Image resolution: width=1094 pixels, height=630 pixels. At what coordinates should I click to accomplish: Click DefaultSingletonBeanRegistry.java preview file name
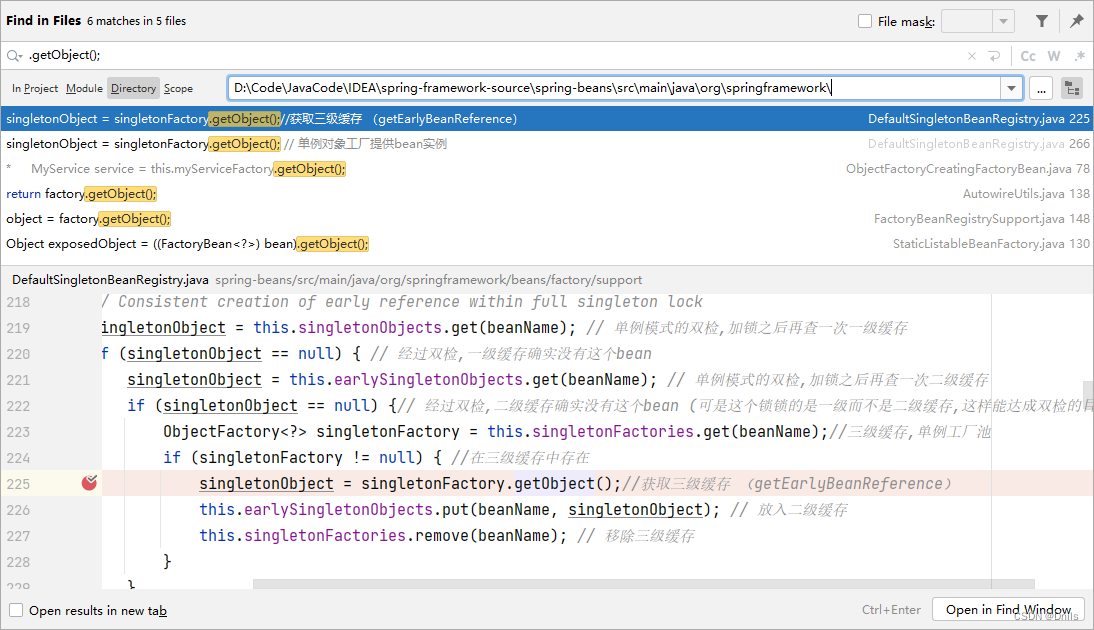pos(110,280)
